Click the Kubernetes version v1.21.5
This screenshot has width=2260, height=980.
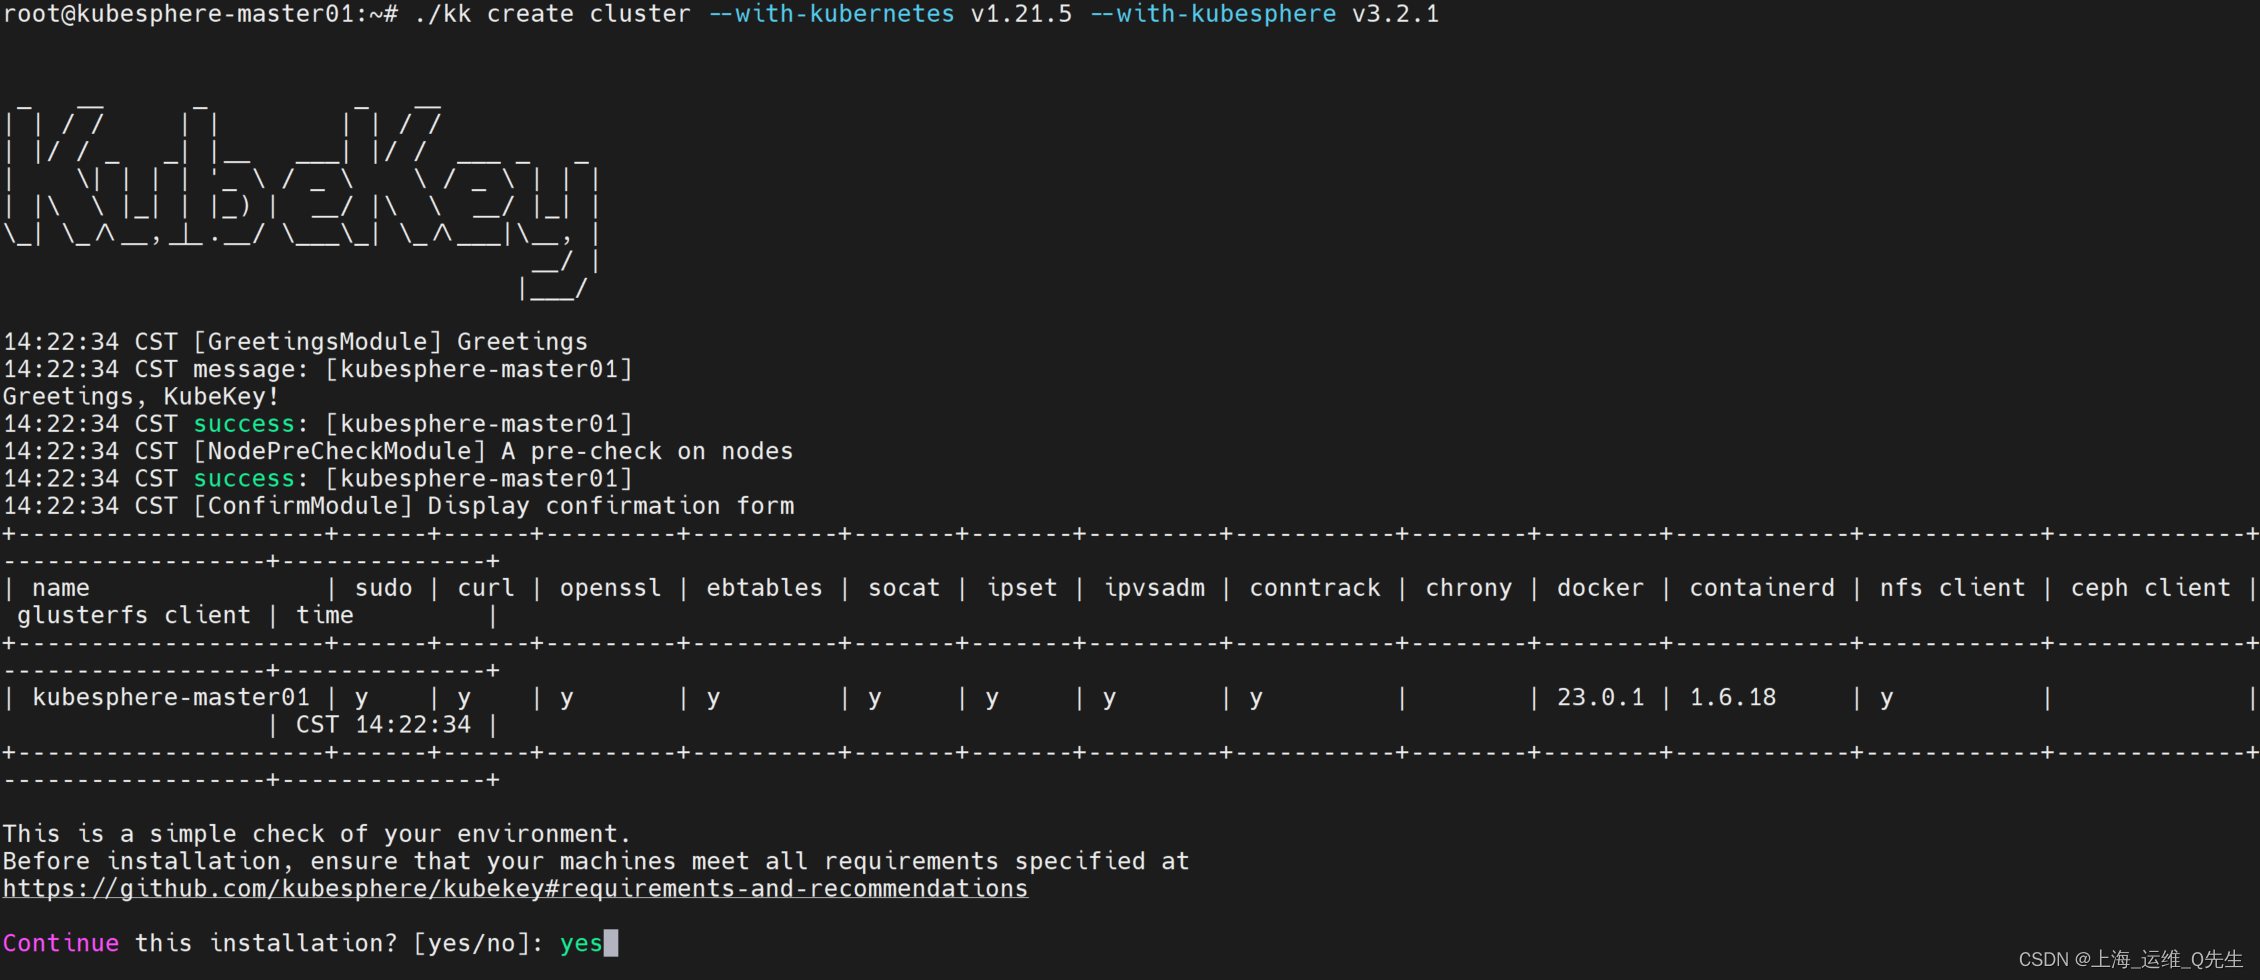1021,14
